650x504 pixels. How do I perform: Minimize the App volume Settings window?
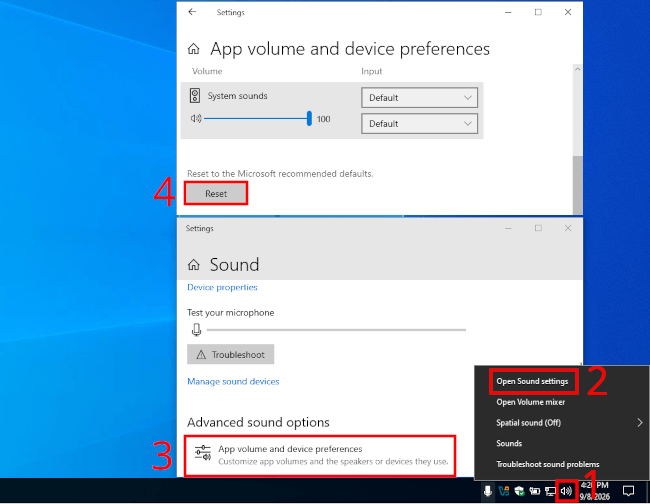(x=508, y=12)
